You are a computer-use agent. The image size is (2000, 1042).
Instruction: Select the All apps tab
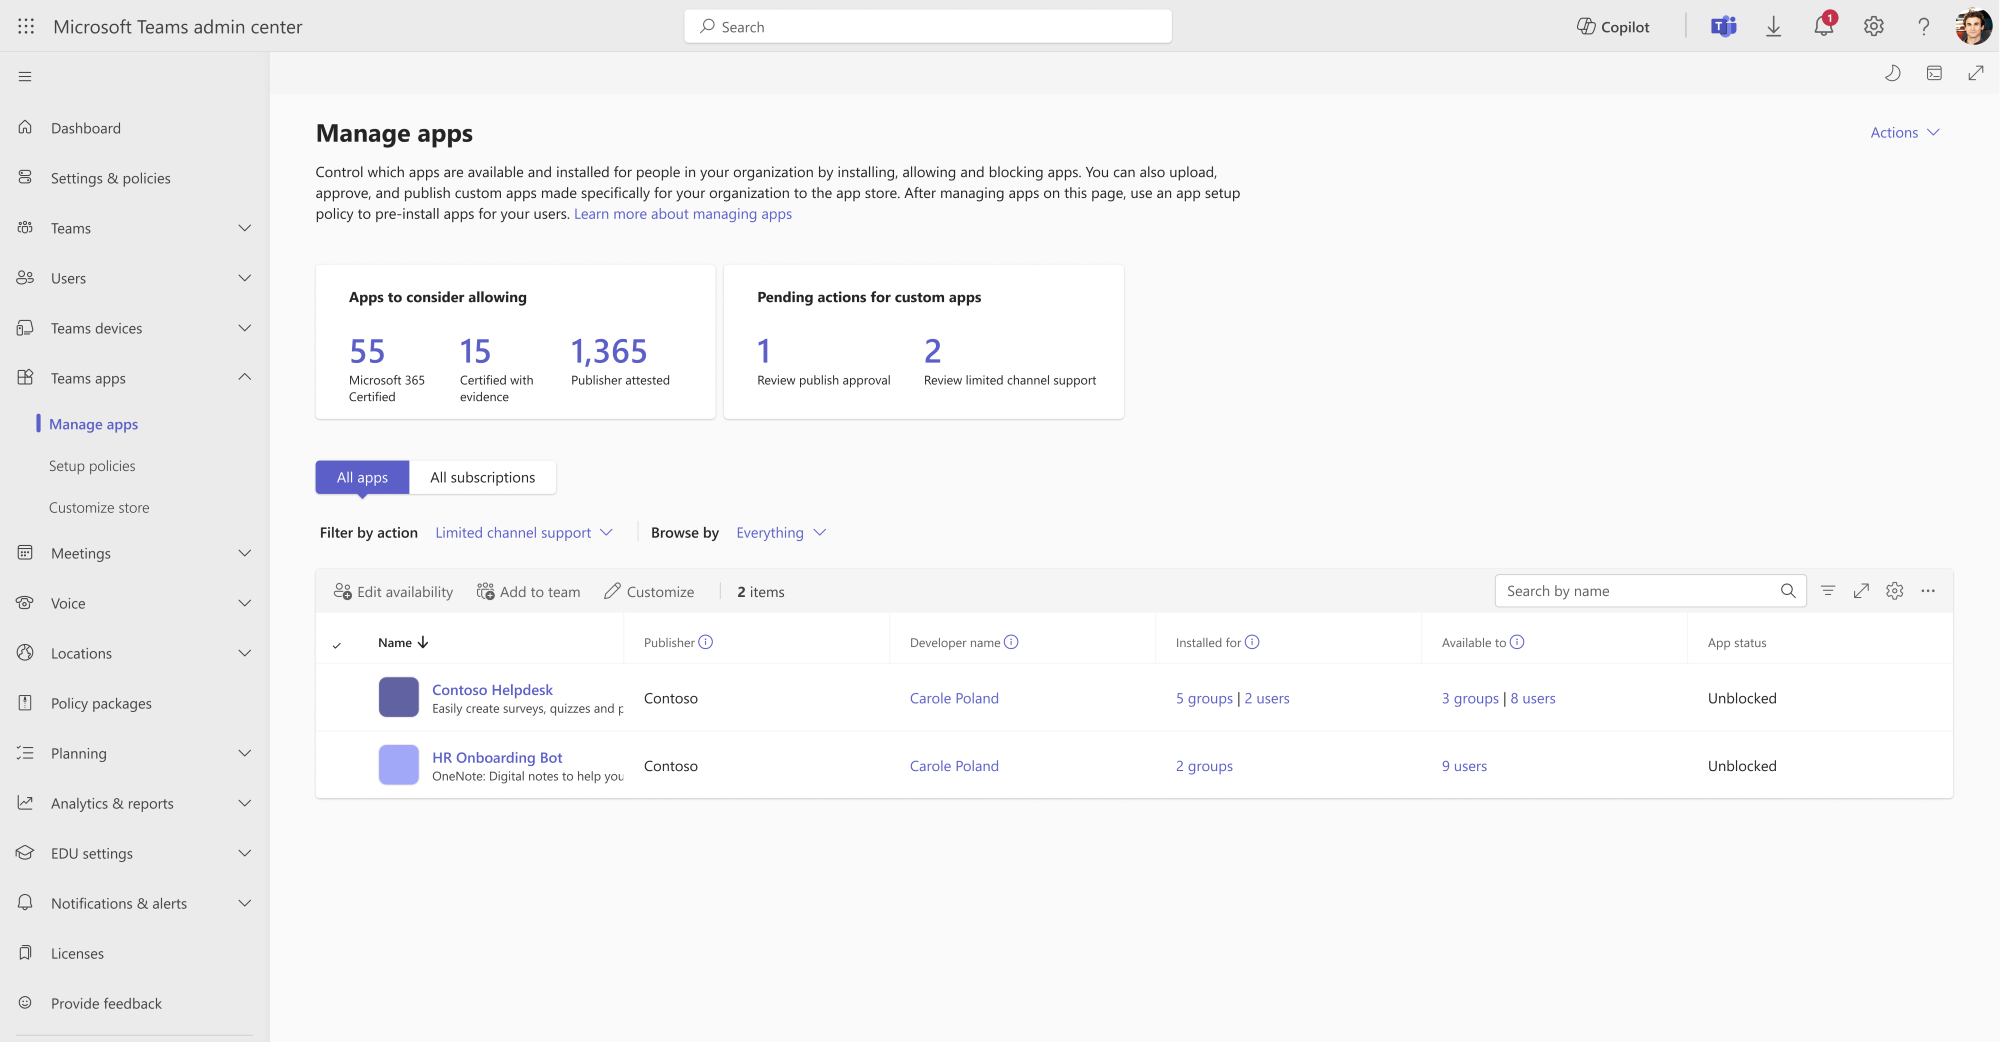pyautogui.click(x=362, y=477)
